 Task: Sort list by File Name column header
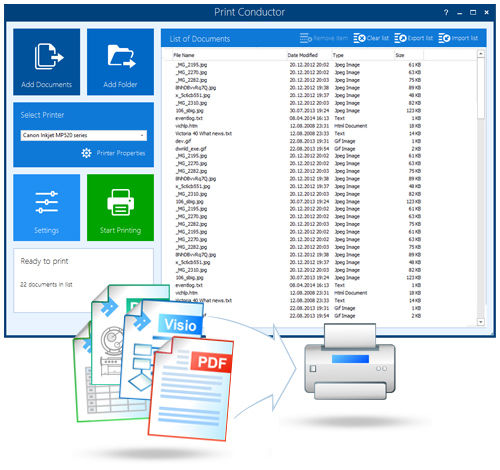184,55
